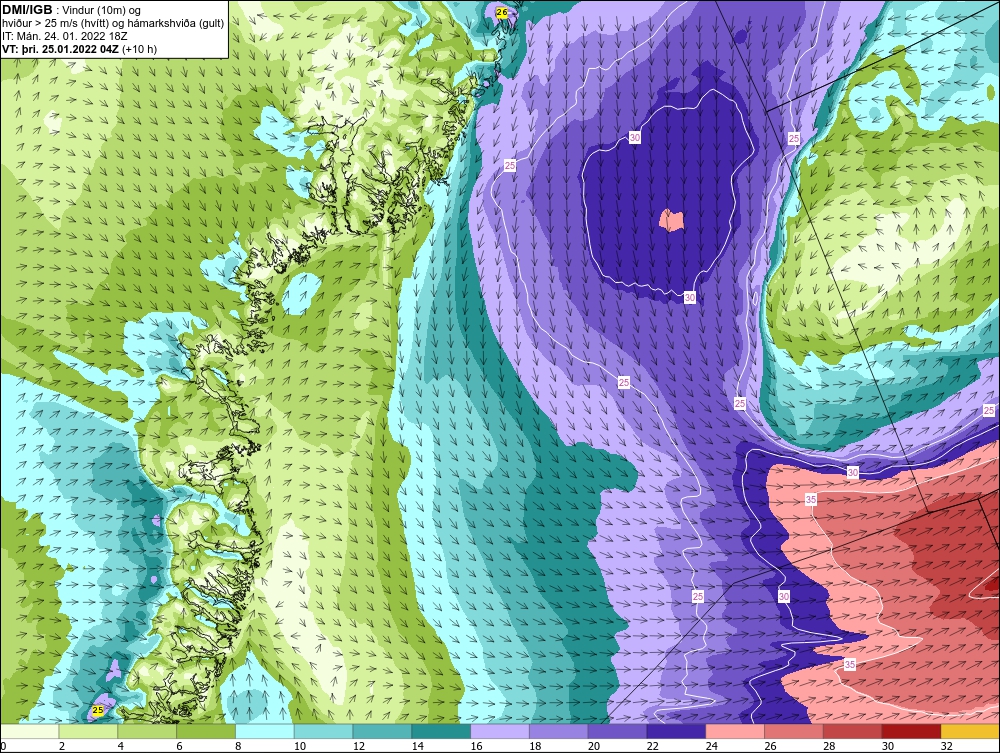The image size is (1000, 753).
Task: Click the olive green 6–8 legend swatch
Action: pyautogui.click(x=206, y=731)
